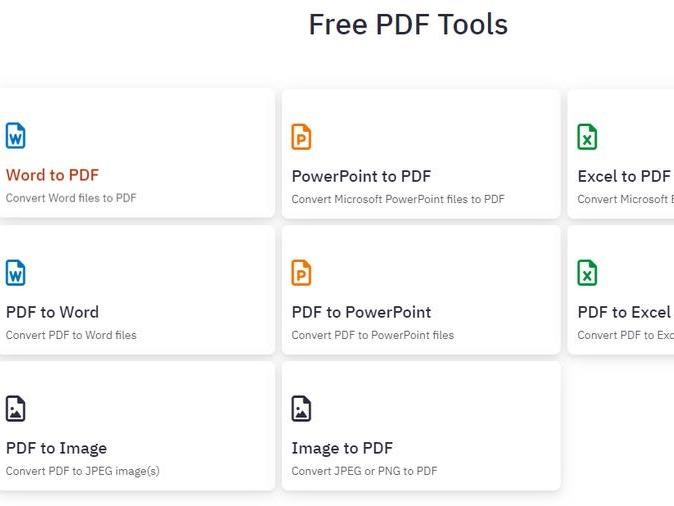Select the Image to PDF title
674x506 pixels.
(x=342, y=448)
